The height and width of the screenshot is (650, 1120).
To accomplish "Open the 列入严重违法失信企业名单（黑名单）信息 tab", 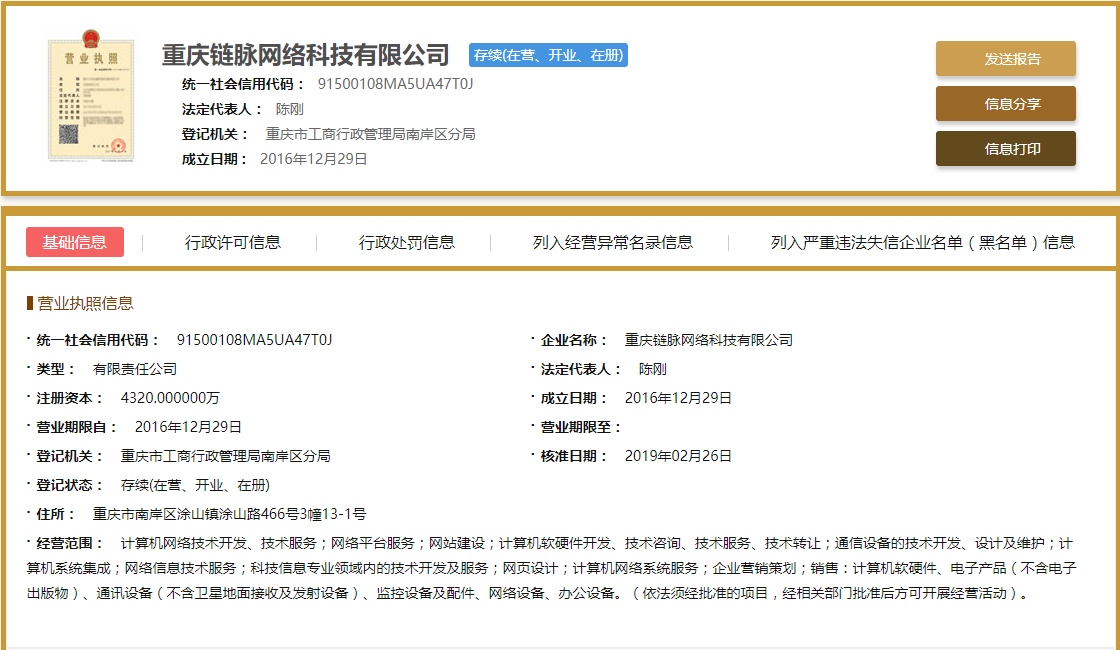I will 922,242.
